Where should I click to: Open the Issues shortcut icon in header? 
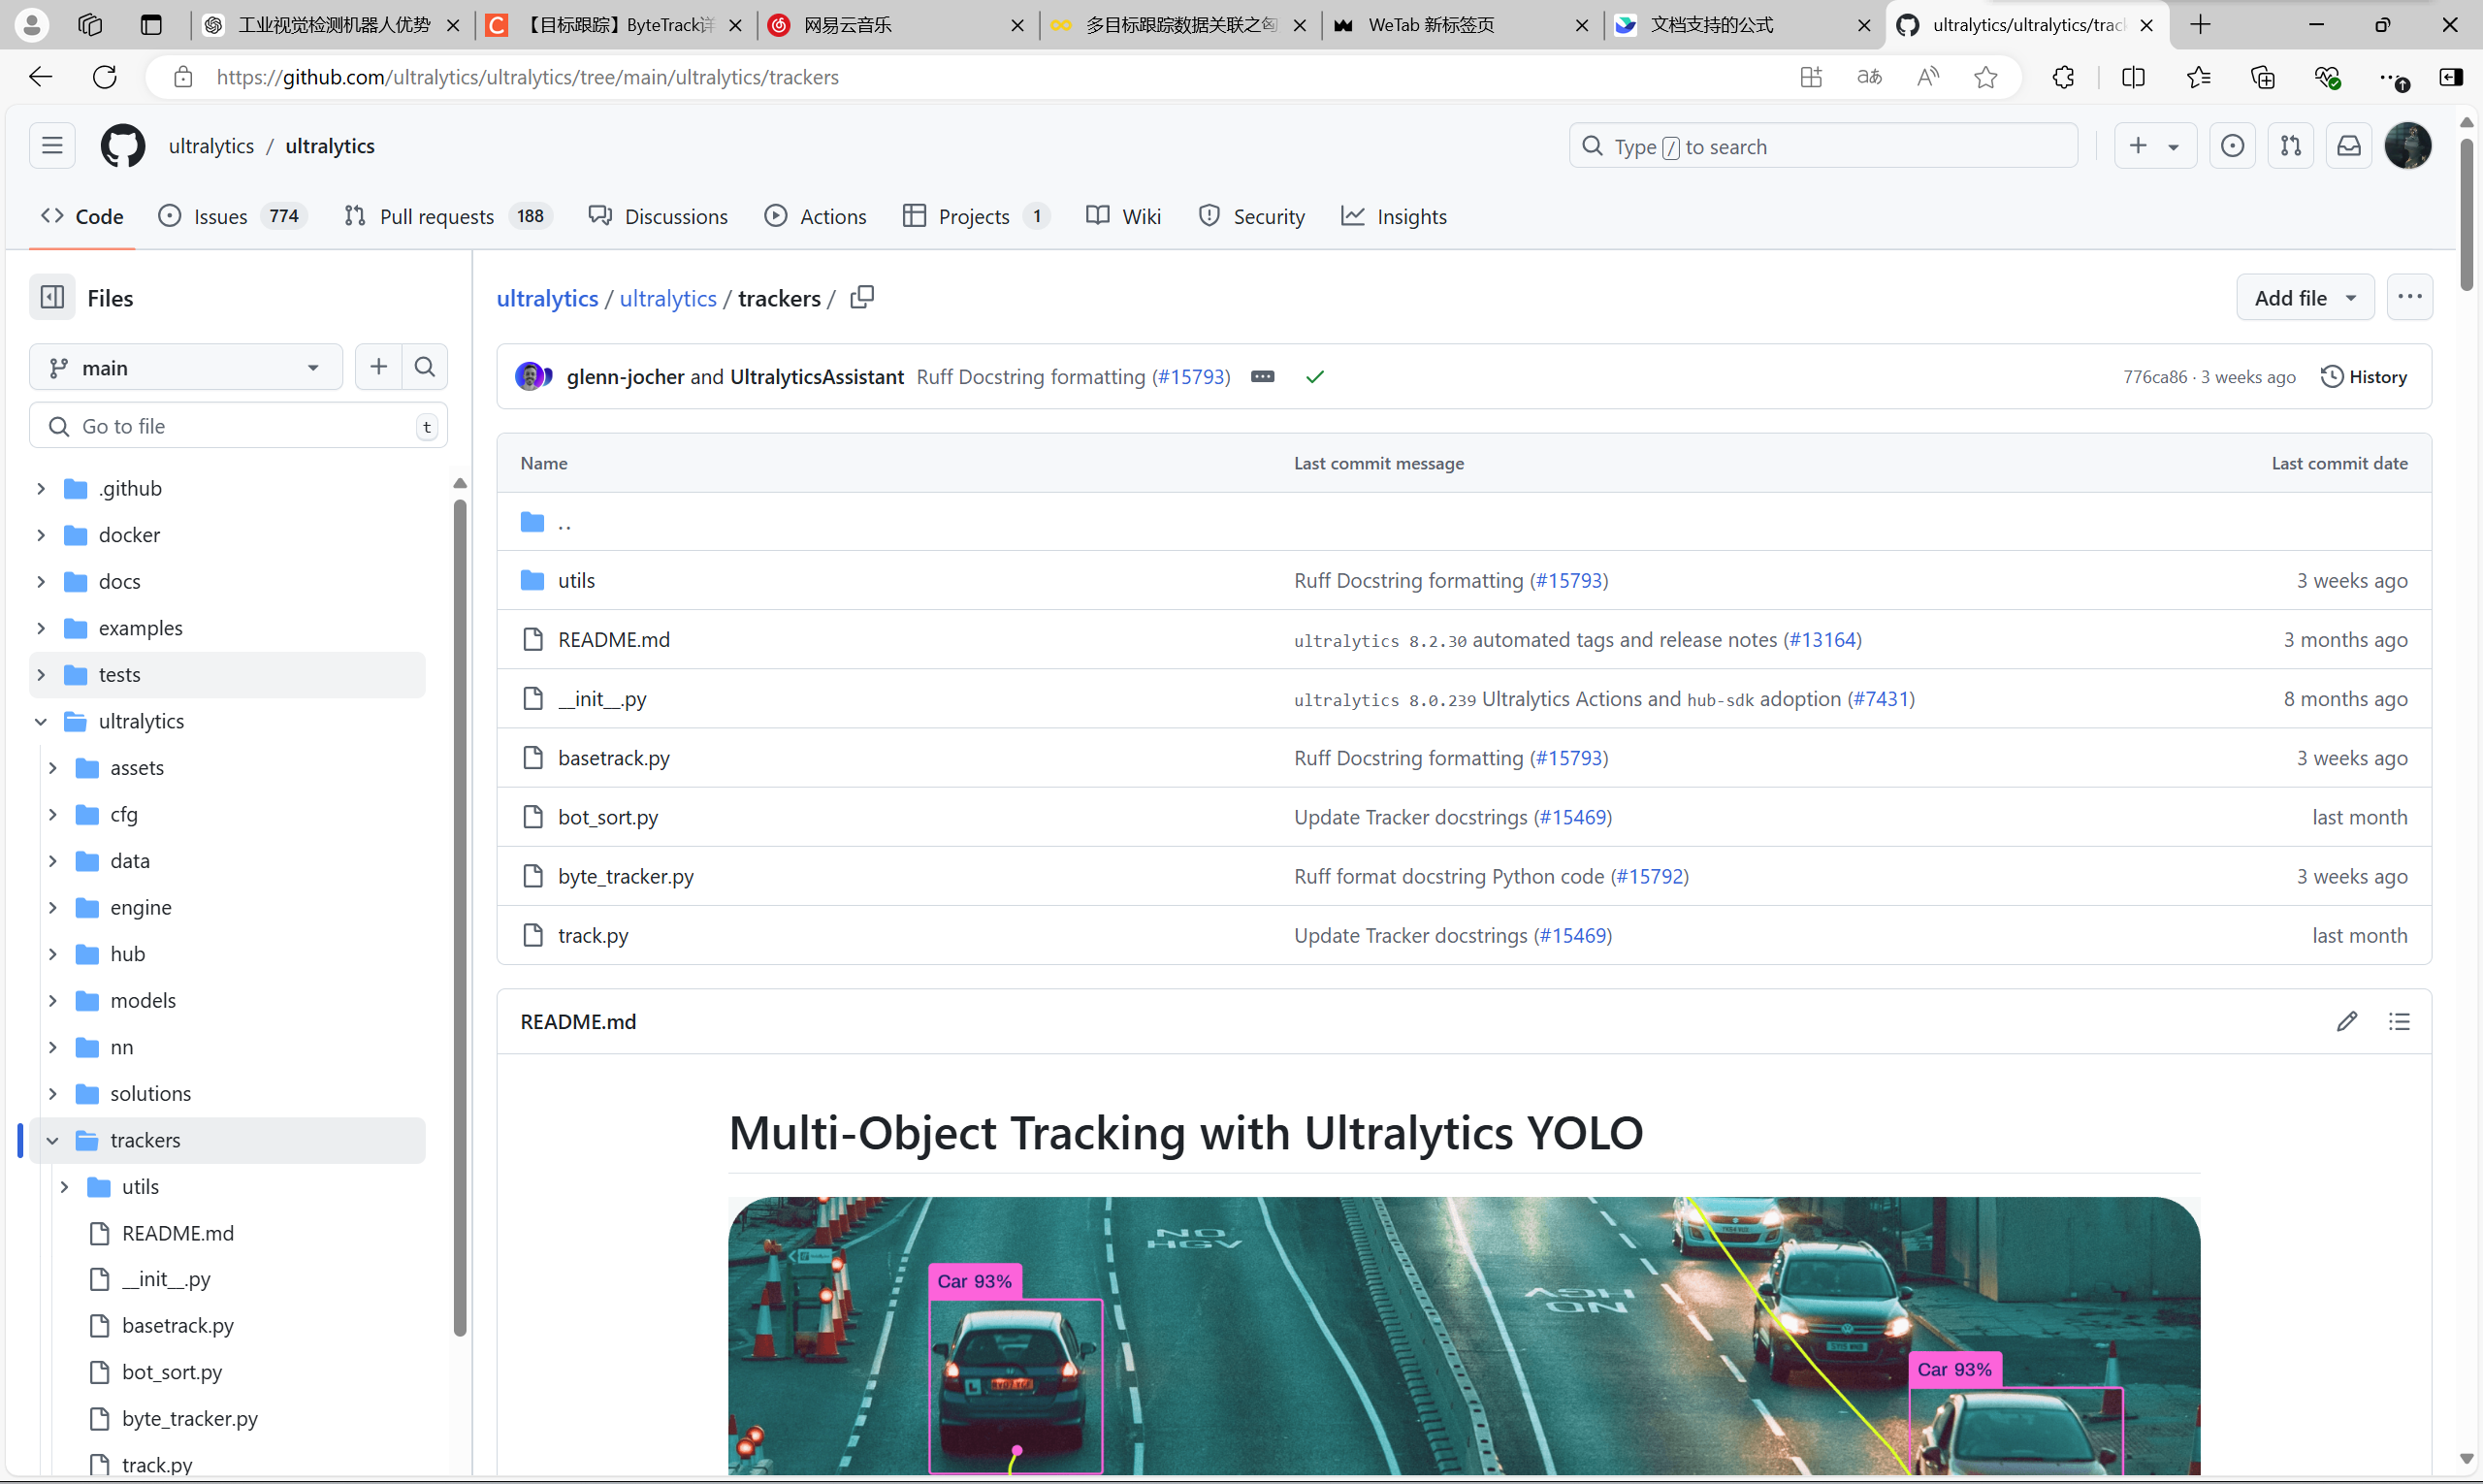(2232, 146)
